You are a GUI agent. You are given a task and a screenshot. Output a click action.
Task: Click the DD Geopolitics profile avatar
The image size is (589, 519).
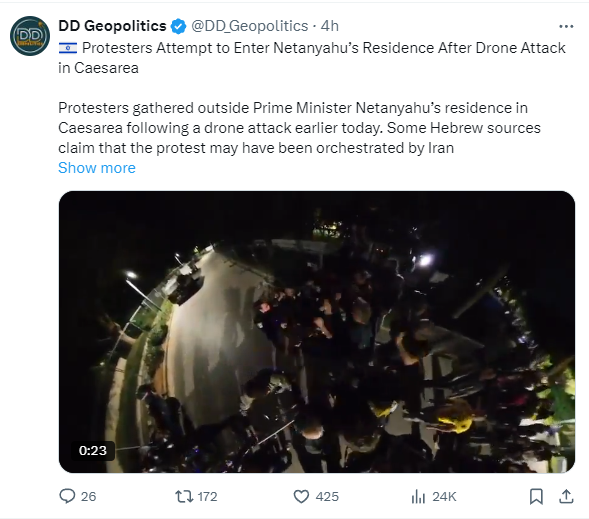(30, 36)
